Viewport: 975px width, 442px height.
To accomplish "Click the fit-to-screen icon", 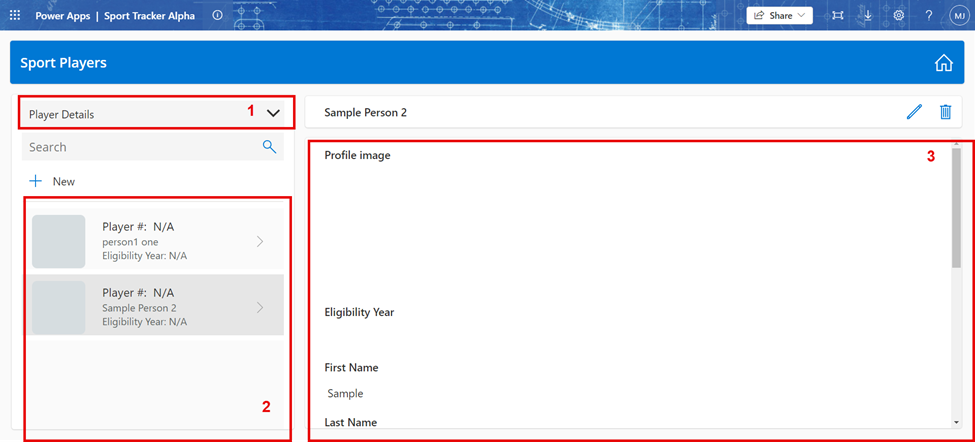I will (x=837, y=16).
